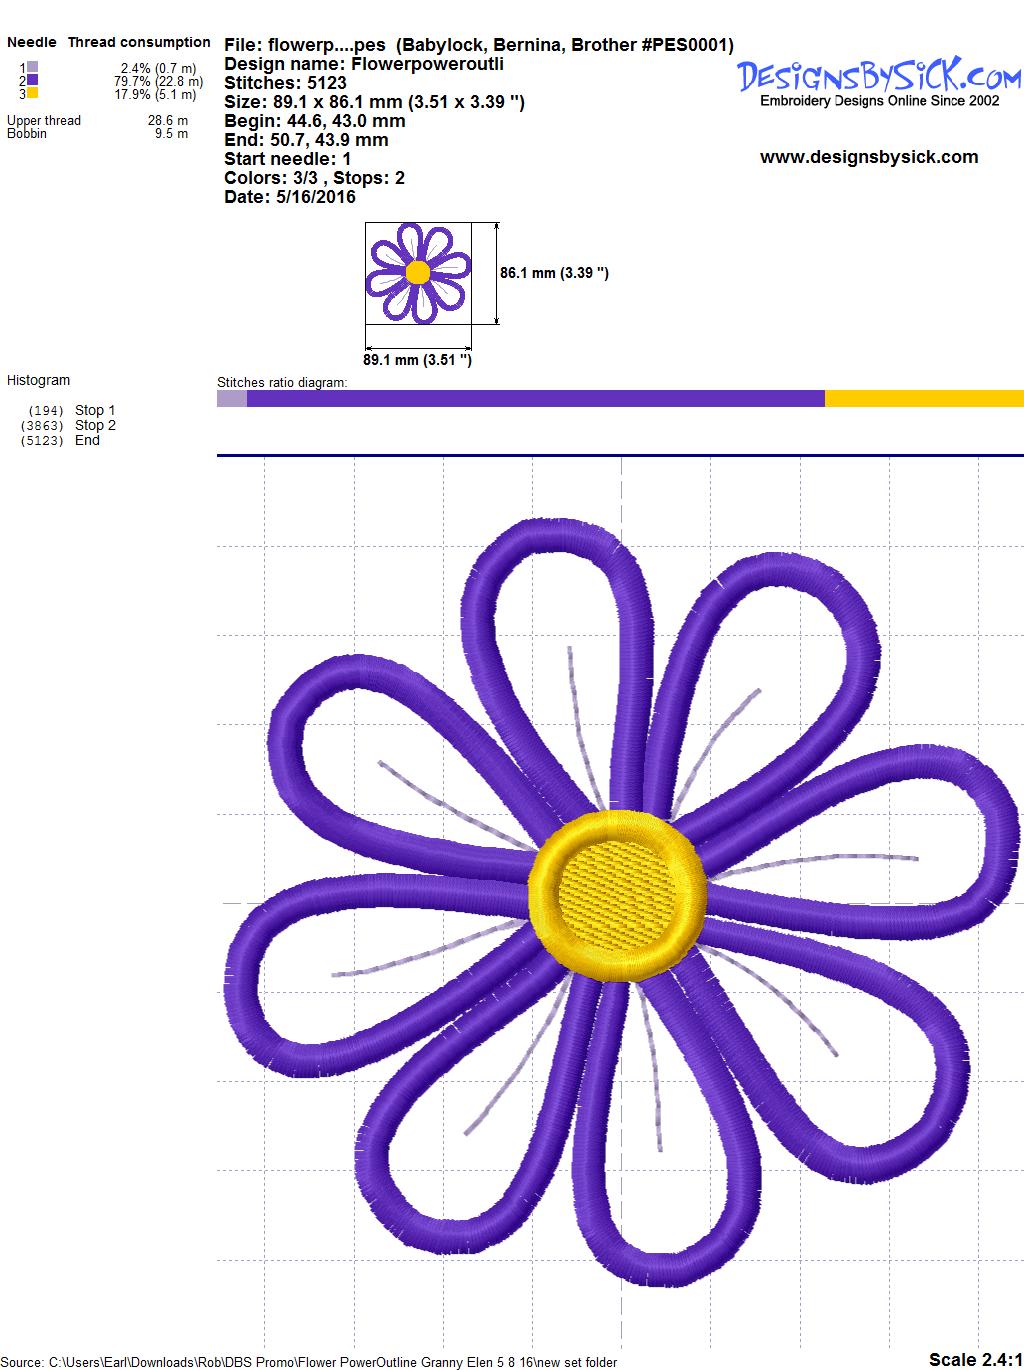Open the DesignsBySick.com logo
The image size is (1024, 1370).
pos(879,80)
